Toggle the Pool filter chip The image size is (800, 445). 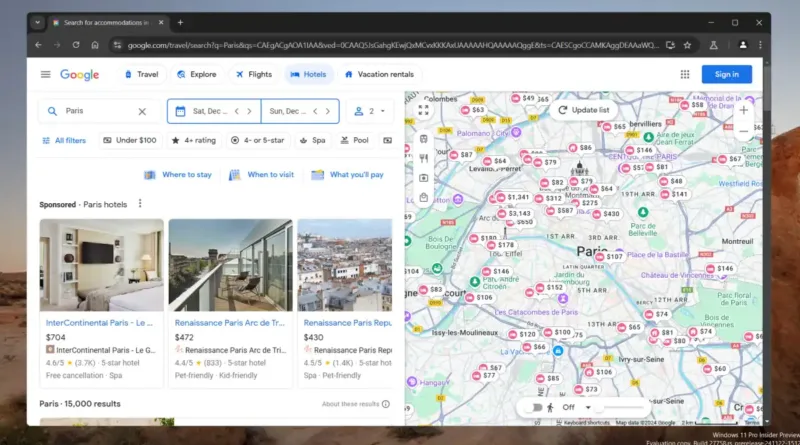355,140
